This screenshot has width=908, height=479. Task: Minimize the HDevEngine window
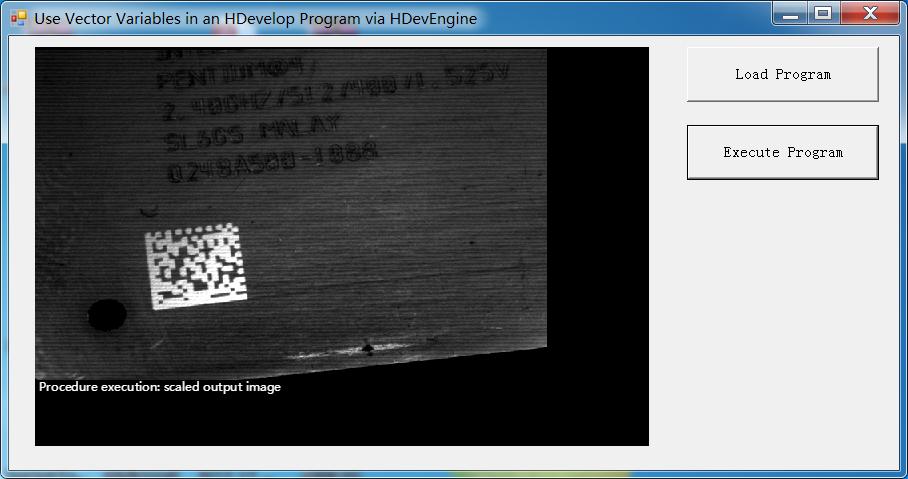point(790,13)
